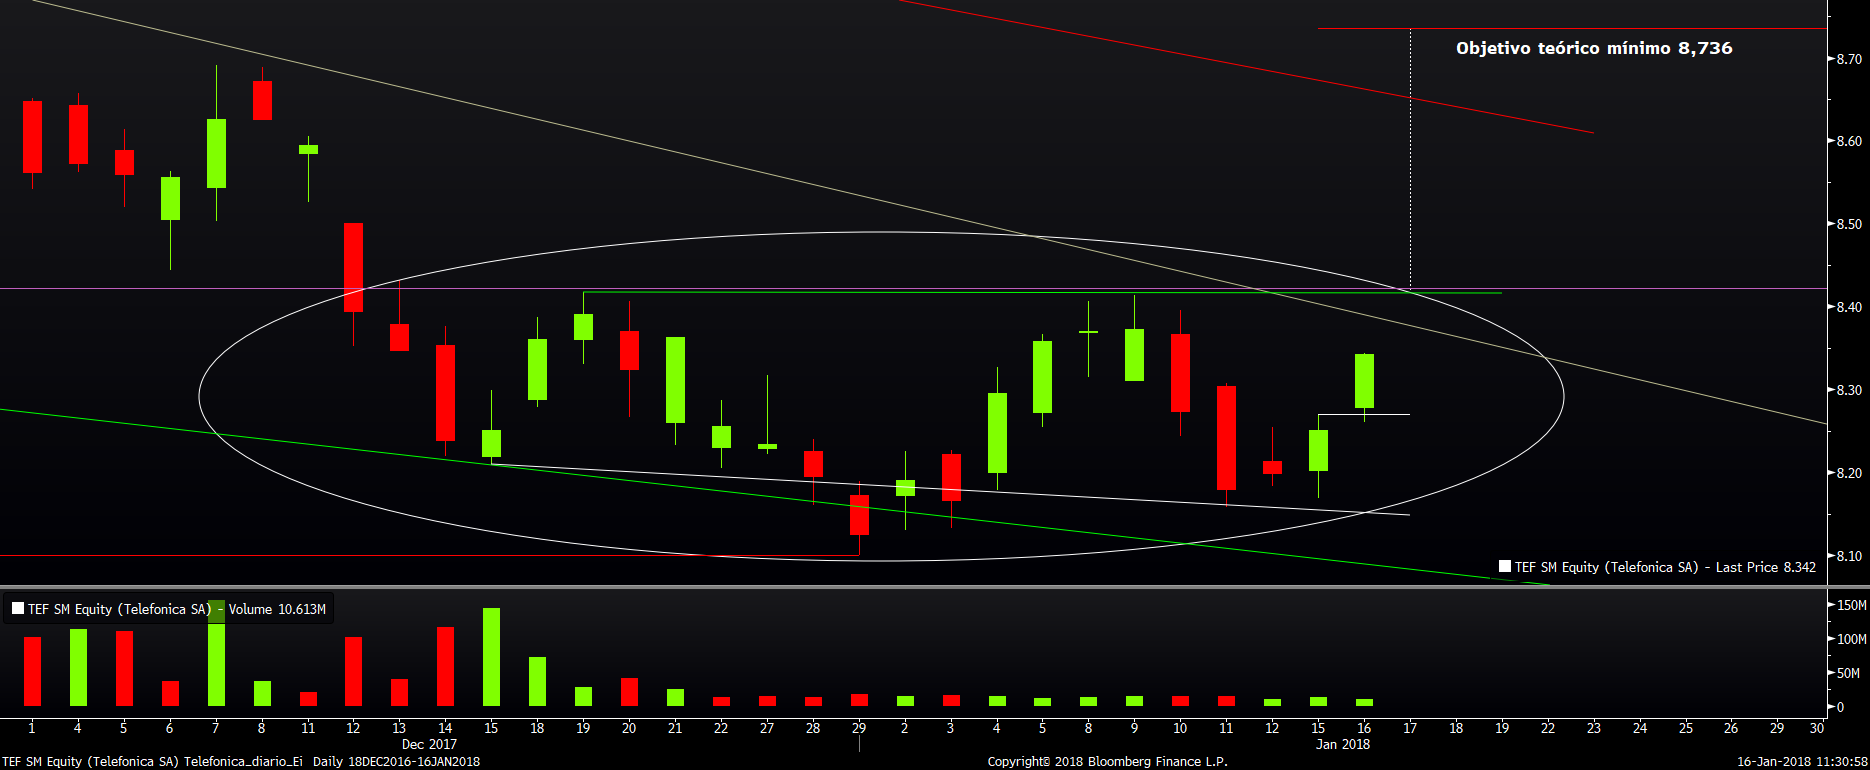Click the white legend square beside Volume
This screenshot has height=770, width=1870.
[x=18, y=608]
